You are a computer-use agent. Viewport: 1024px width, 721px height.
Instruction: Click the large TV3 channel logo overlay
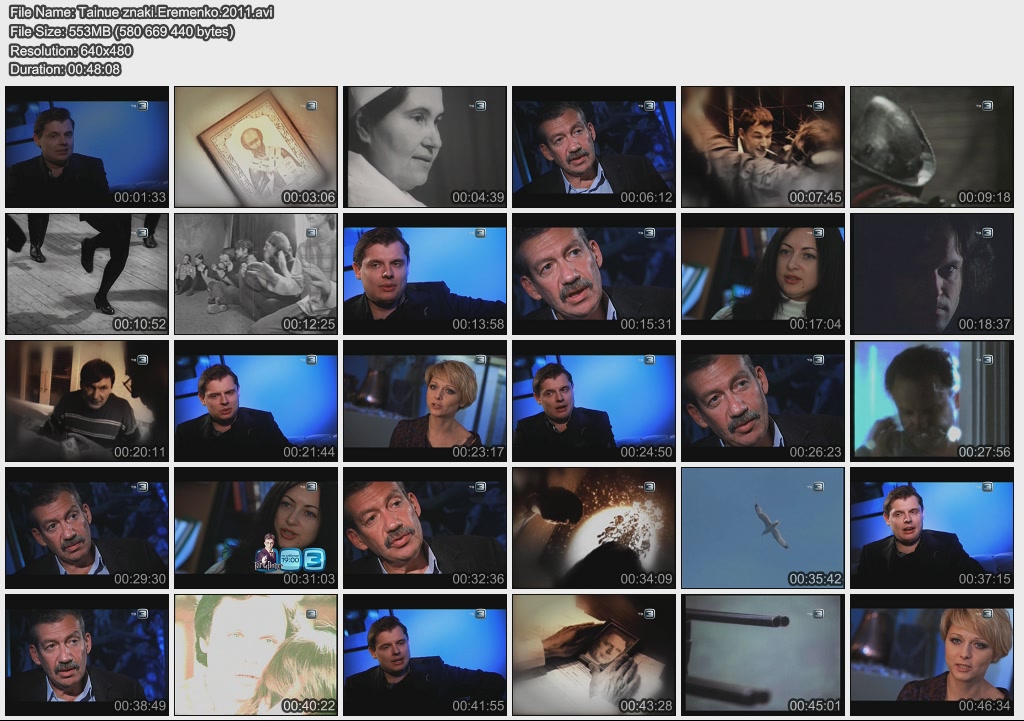coord(313,557)
